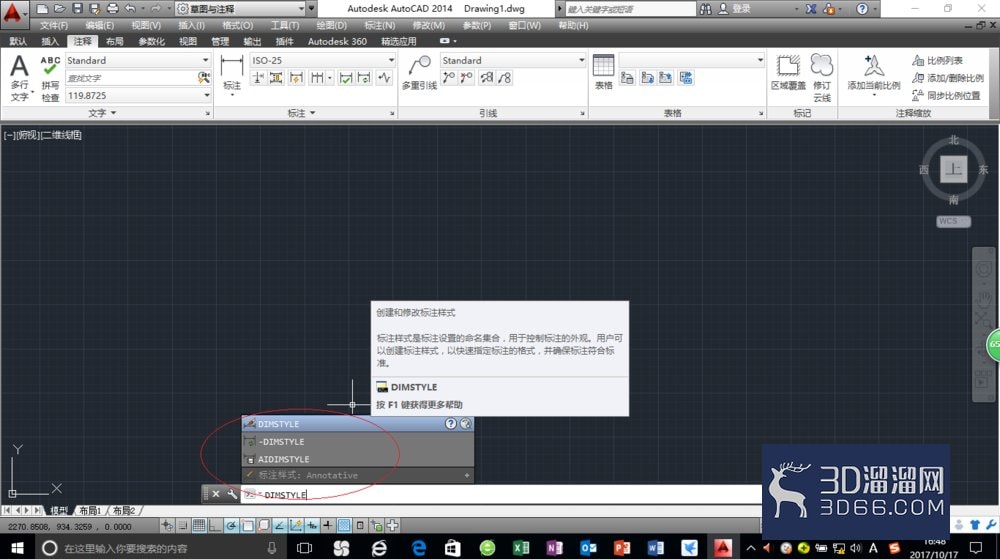The height and width of the screenshot is (559, 1000).
Task: Switch to the 参数化 ribbon tab
Action: click(x=151, y=41)
